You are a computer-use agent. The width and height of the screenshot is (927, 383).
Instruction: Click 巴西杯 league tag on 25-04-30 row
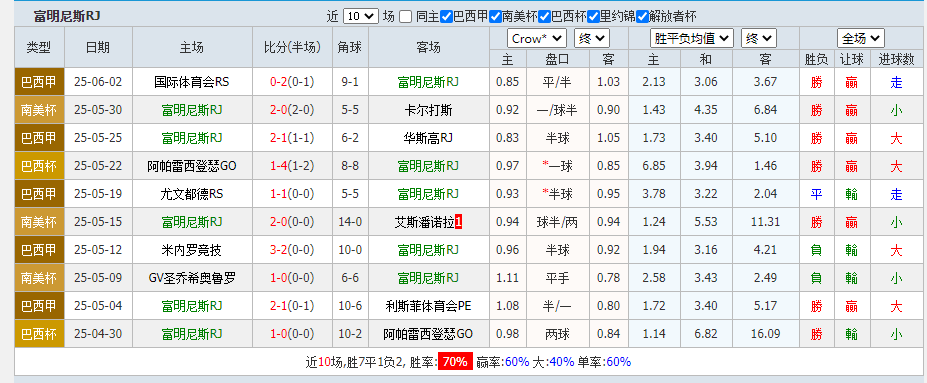click(39, 335)
